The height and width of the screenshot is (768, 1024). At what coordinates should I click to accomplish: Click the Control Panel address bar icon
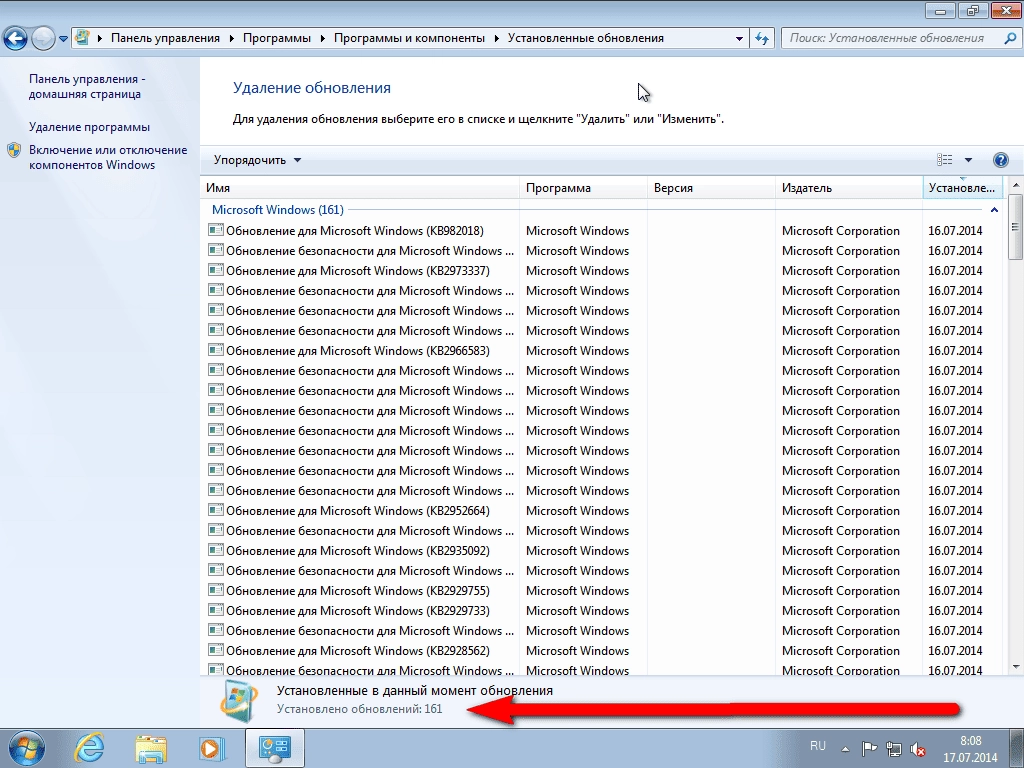pyautogui.click(x=82, y=38)
